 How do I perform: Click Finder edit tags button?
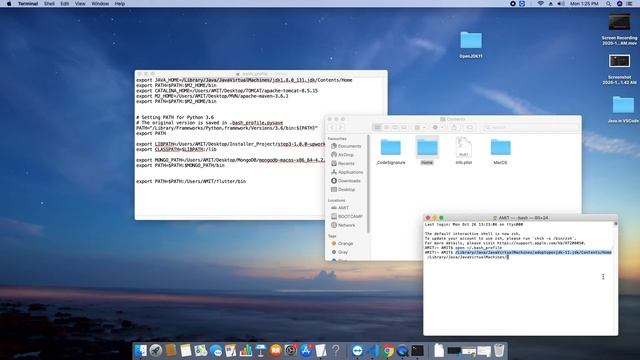click(x=469, y=128)
